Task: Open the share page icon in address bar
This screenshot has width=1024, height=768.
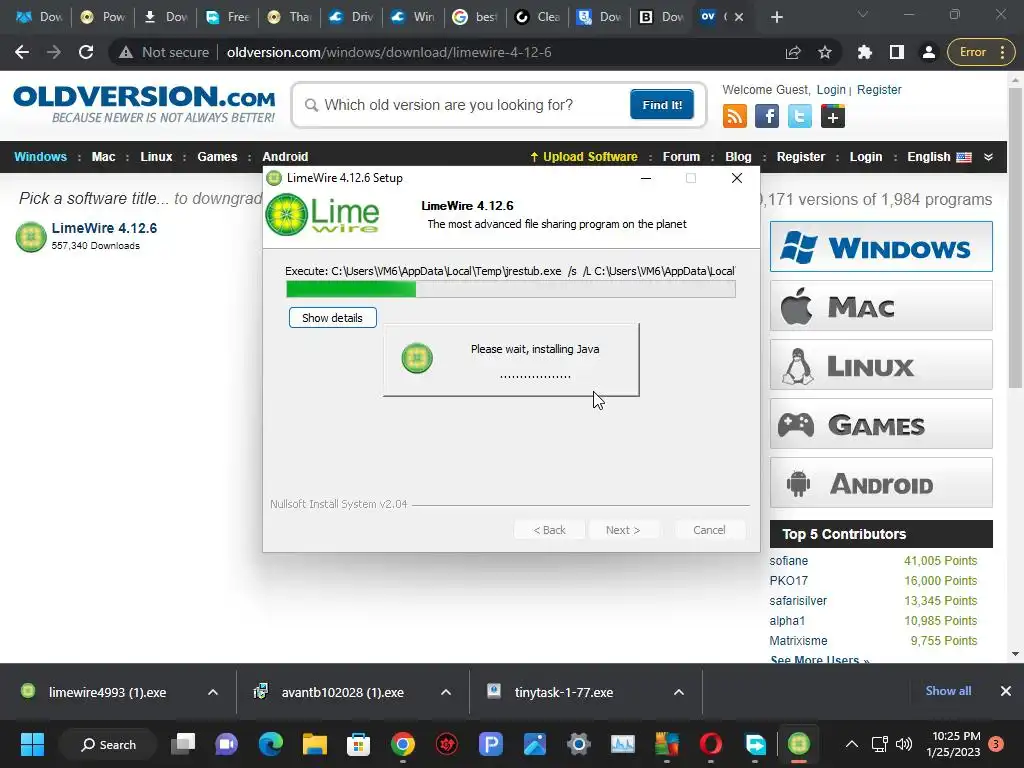Action: click(x=793, y=52)
